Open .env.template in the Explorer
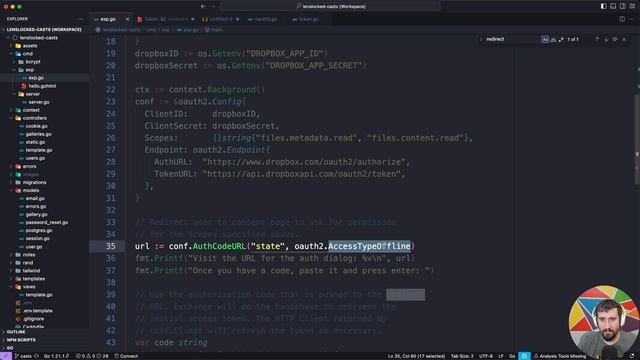640x360 pixels. 37,311
